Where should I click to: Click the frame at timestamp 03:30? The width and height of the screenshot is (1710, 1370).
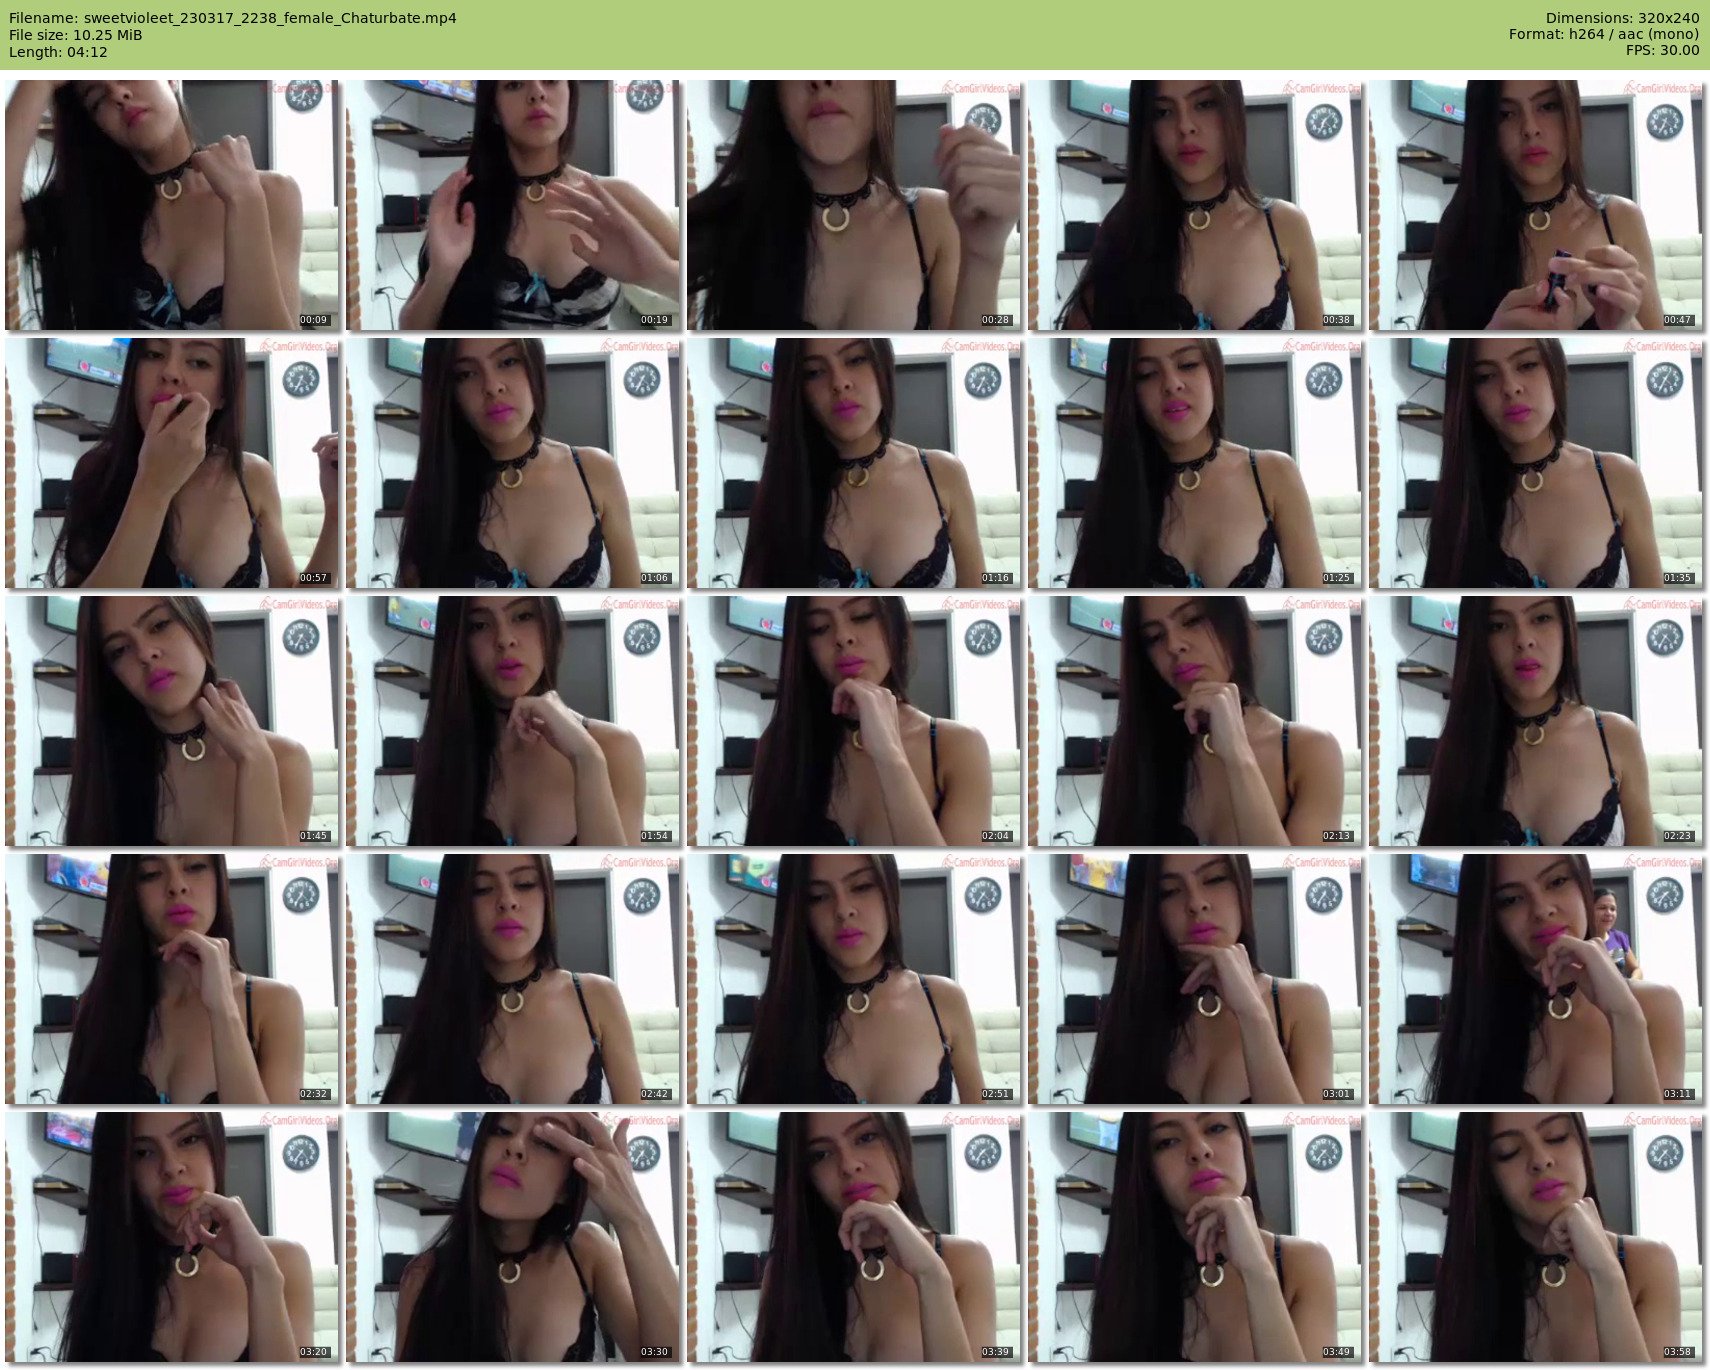513,1237
